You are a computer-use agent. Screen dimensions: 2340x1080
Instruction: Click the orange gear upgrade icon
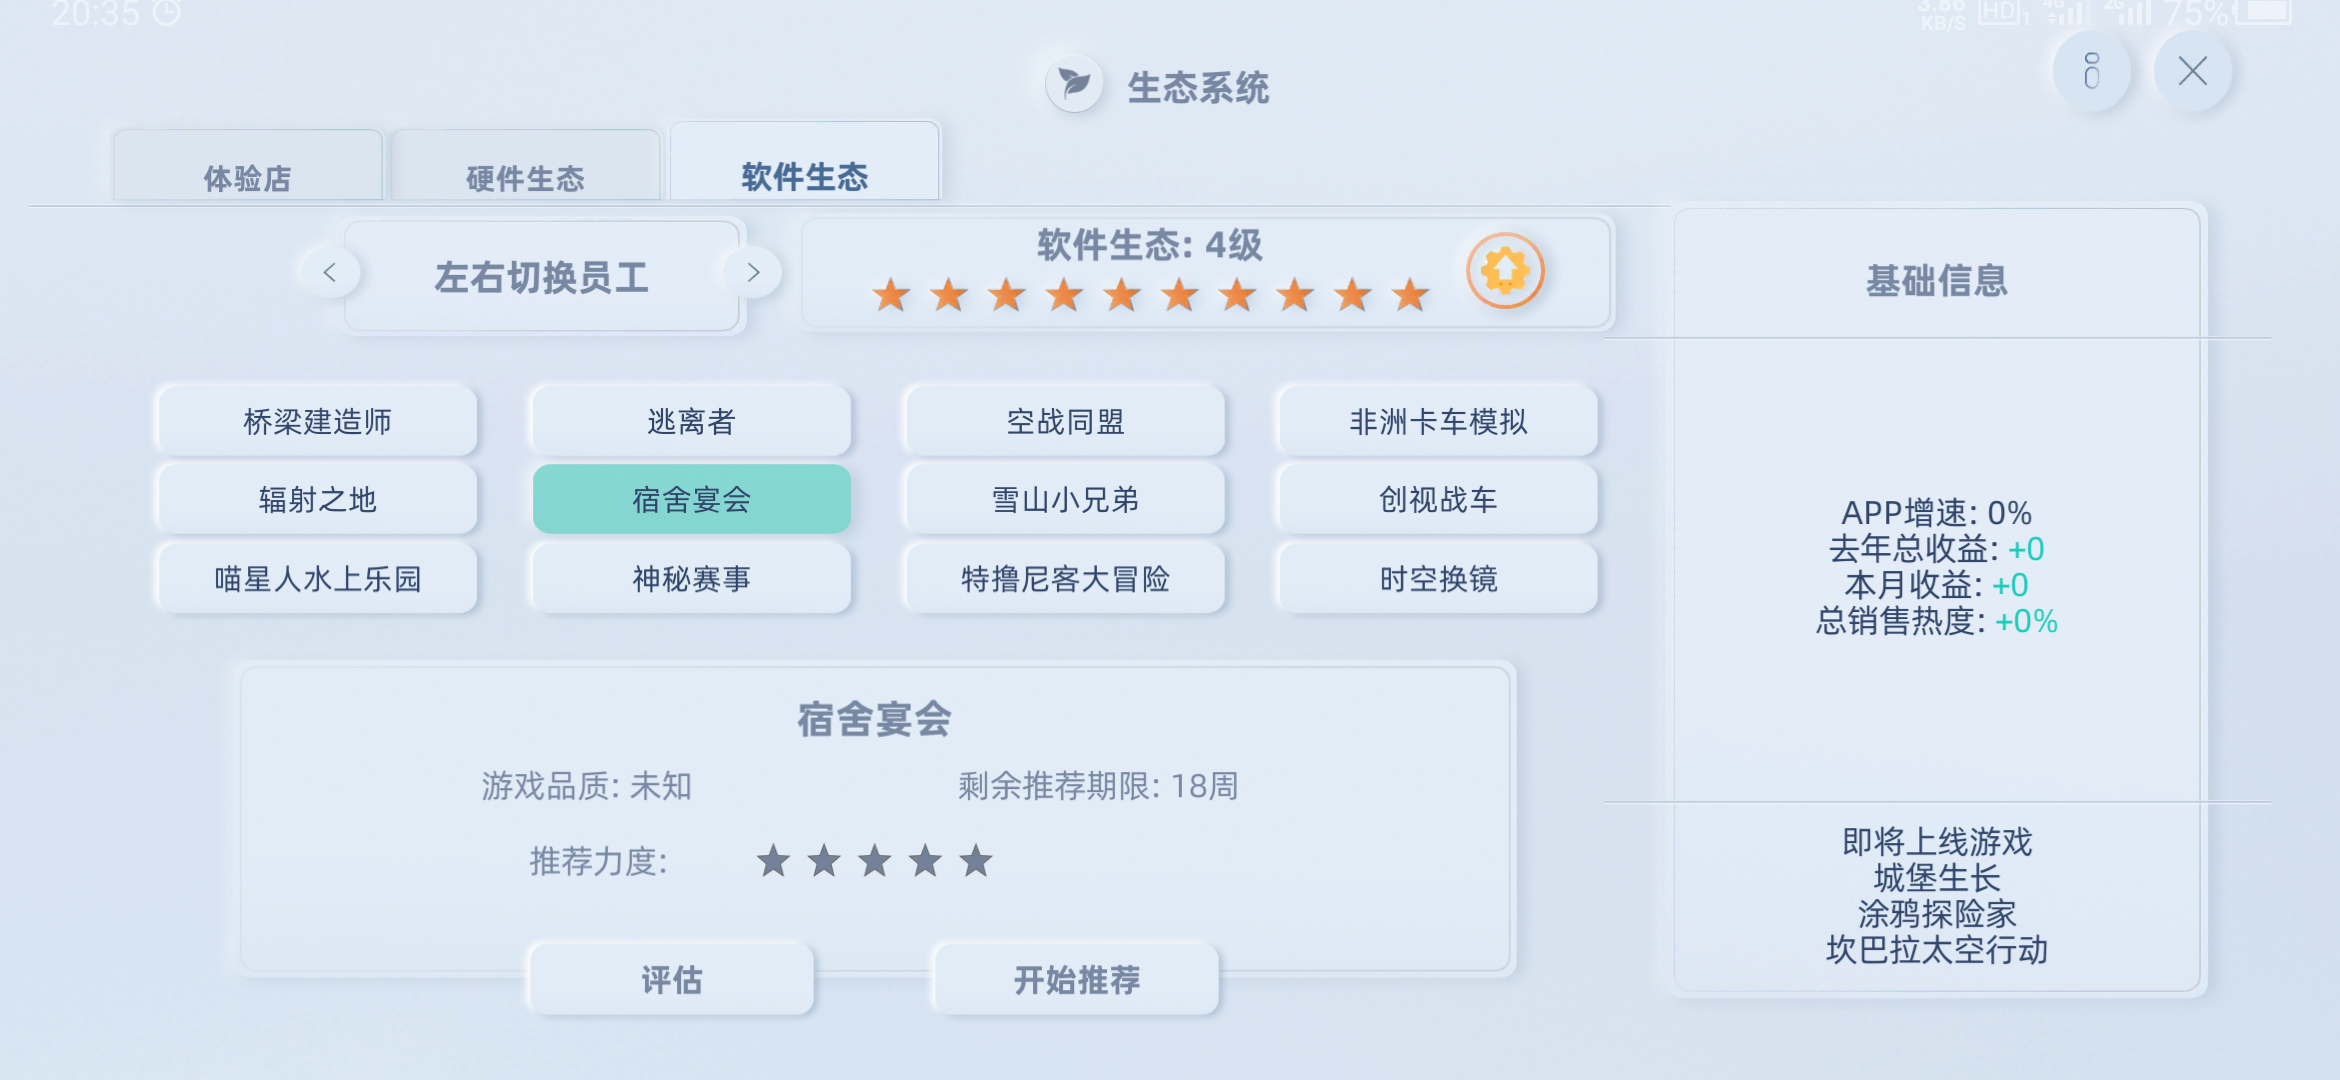coord(1505,271)
